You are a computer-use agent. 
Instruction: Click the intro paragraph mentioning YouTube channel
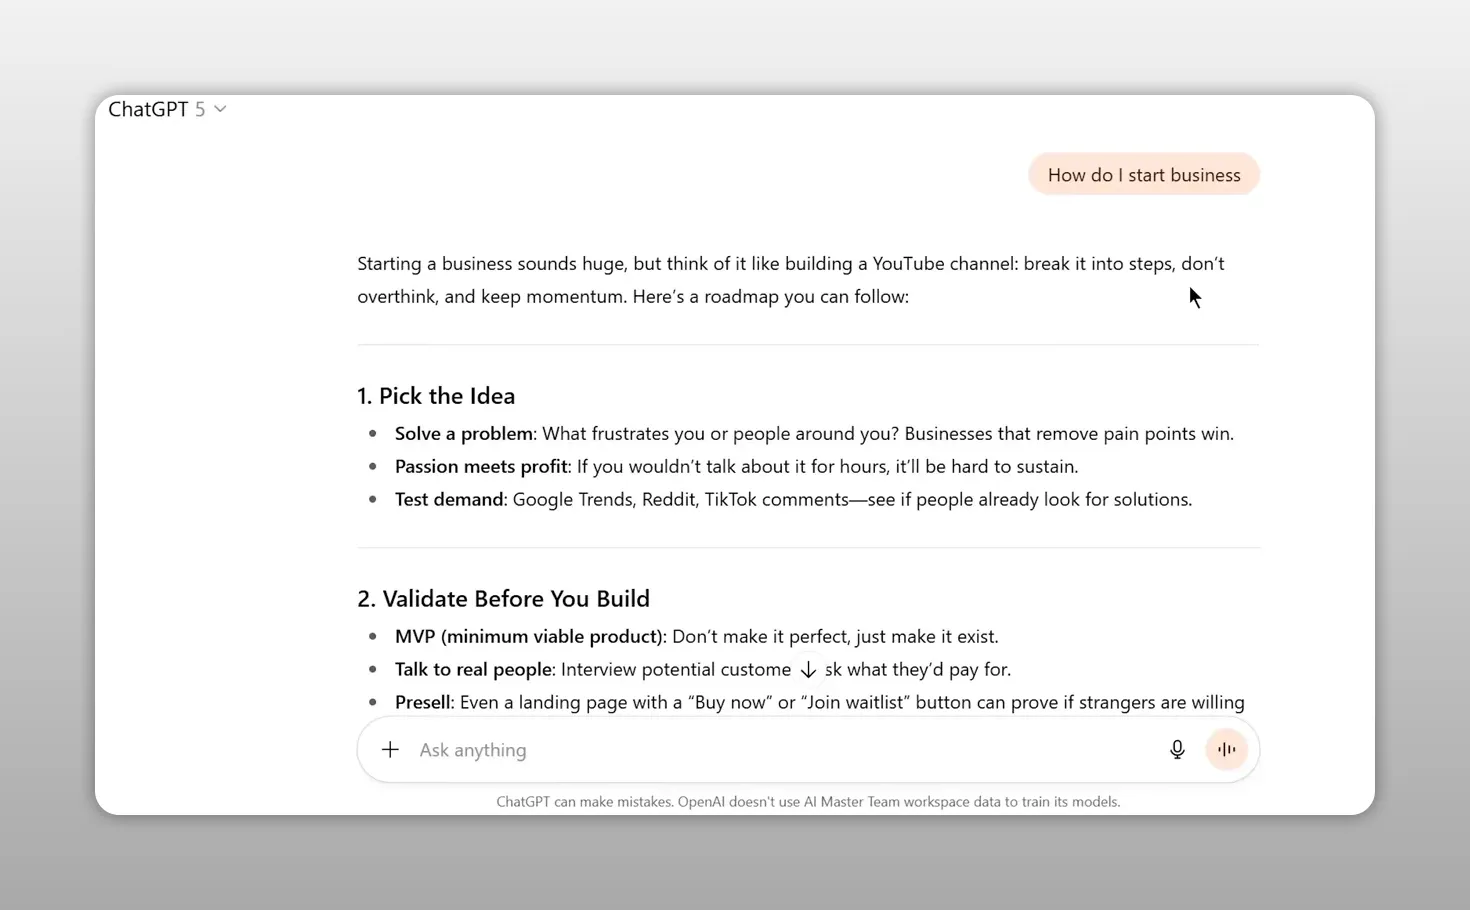click(791, 280)
